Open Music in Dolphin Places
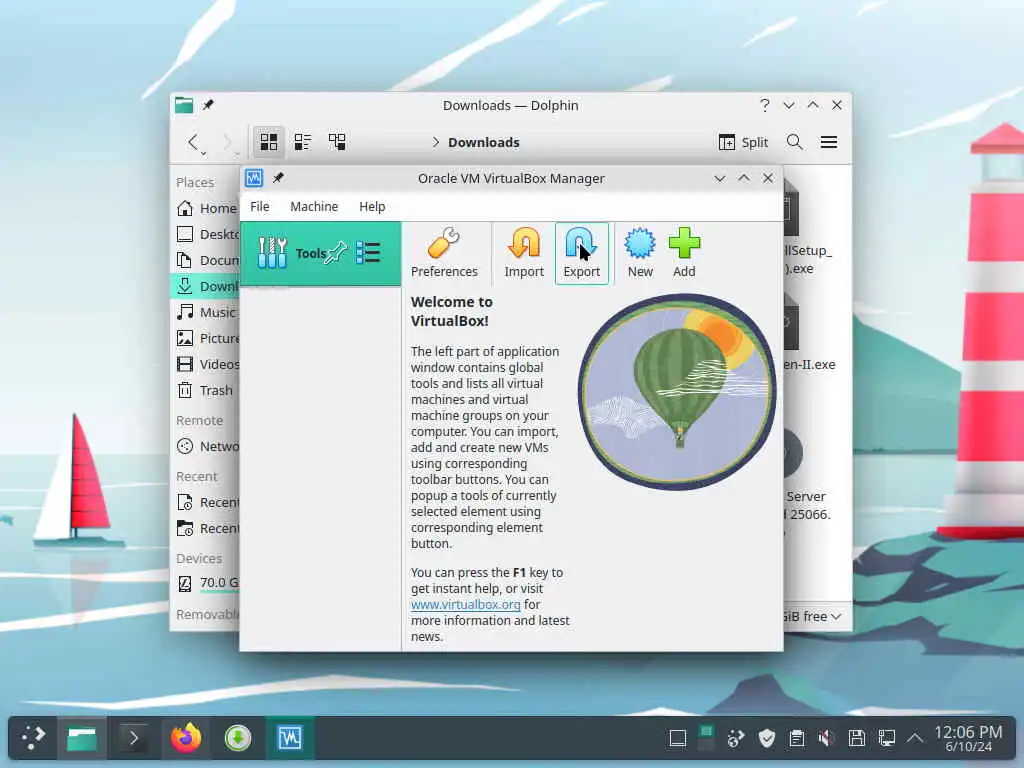This screenshot has width=1024, height=768. [206, 312]
